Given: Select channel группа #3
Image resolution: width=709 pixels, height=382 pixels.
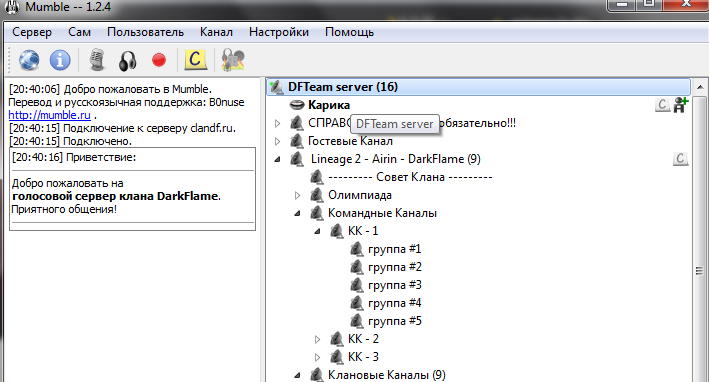Looking at the screenshot, I should 394,285.
